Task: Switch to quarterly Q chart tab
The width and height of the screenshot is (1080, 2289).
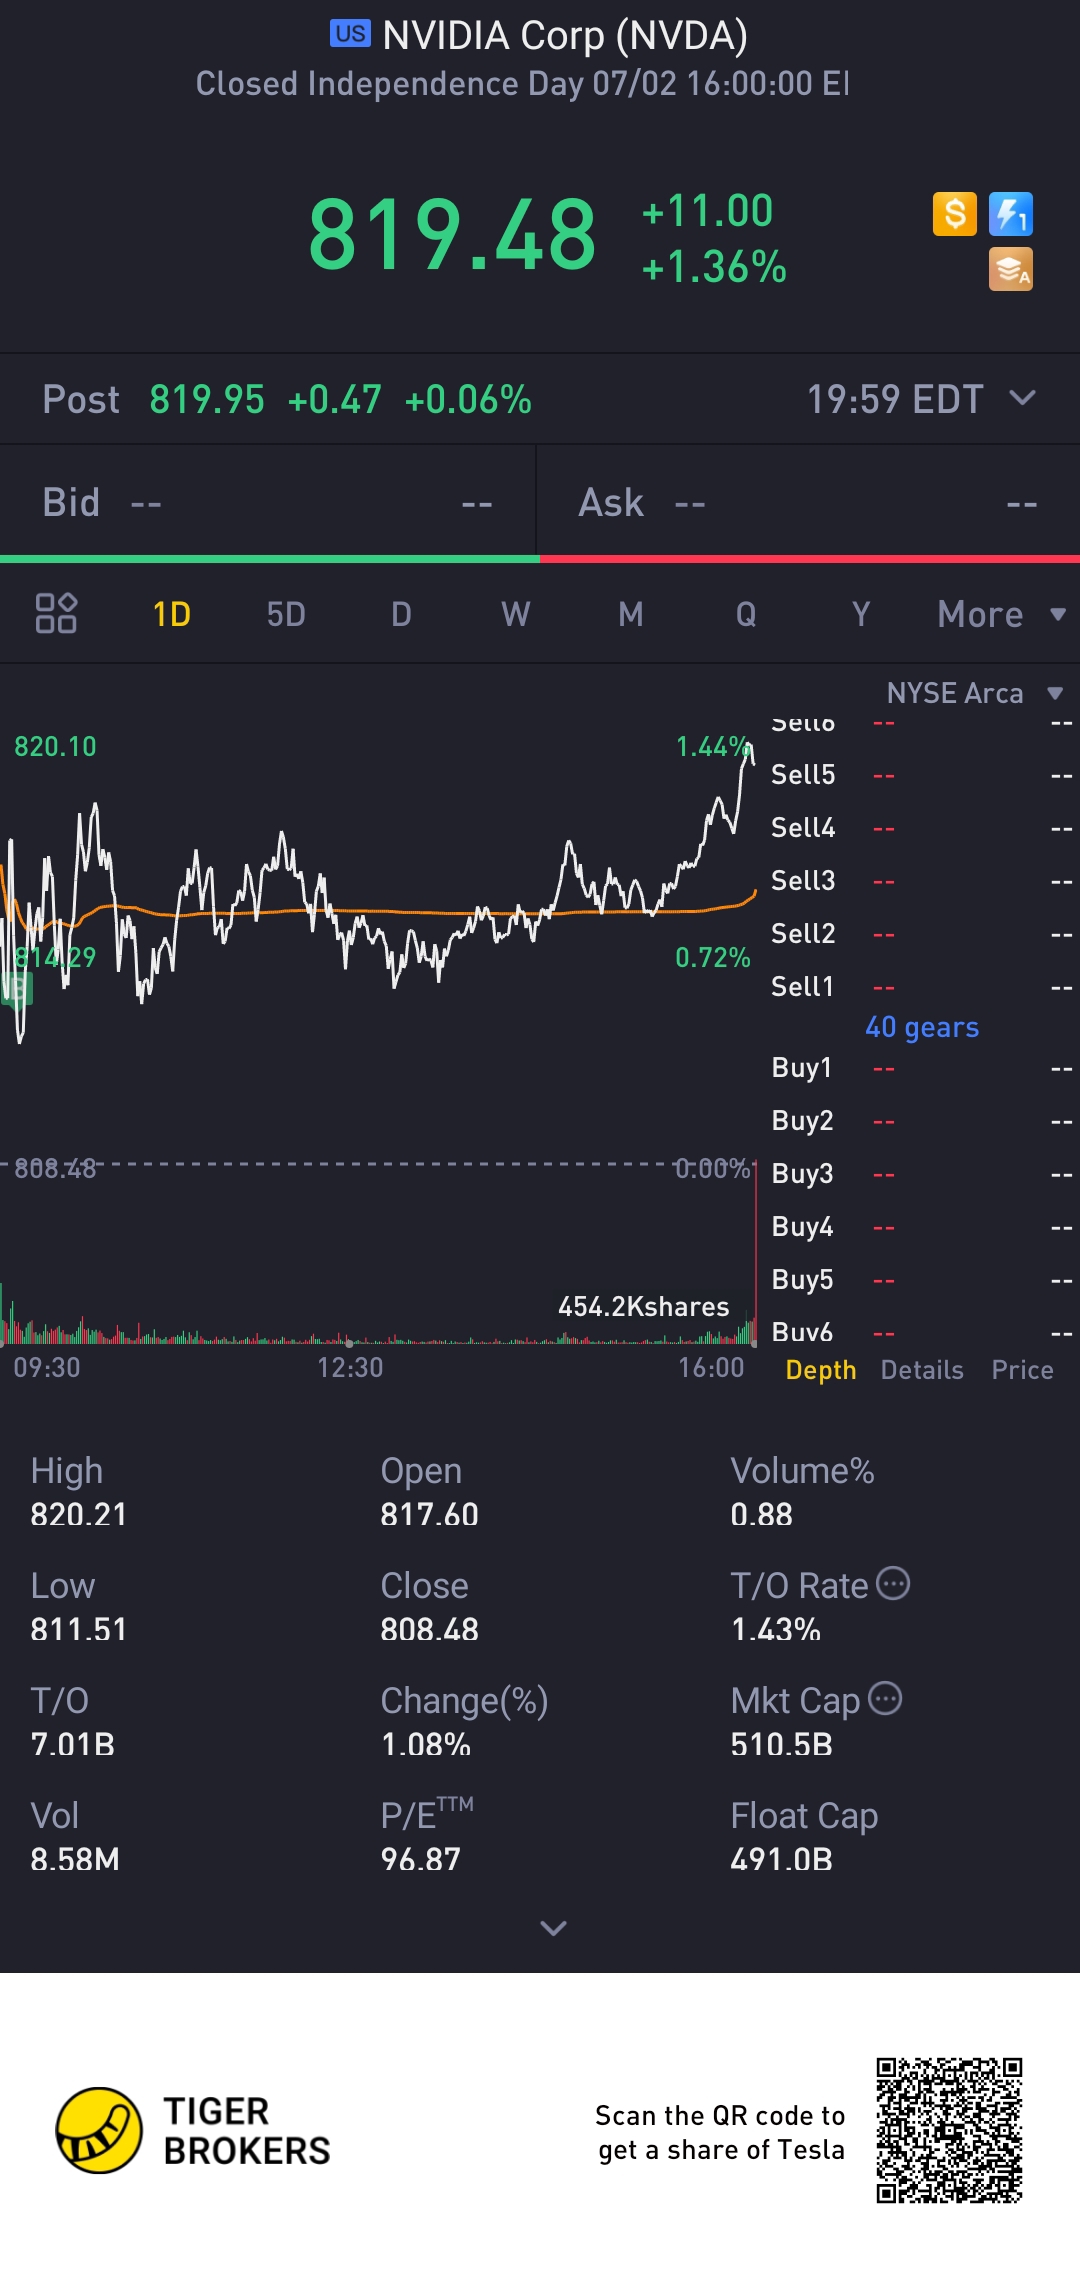Action: [746, 614]
